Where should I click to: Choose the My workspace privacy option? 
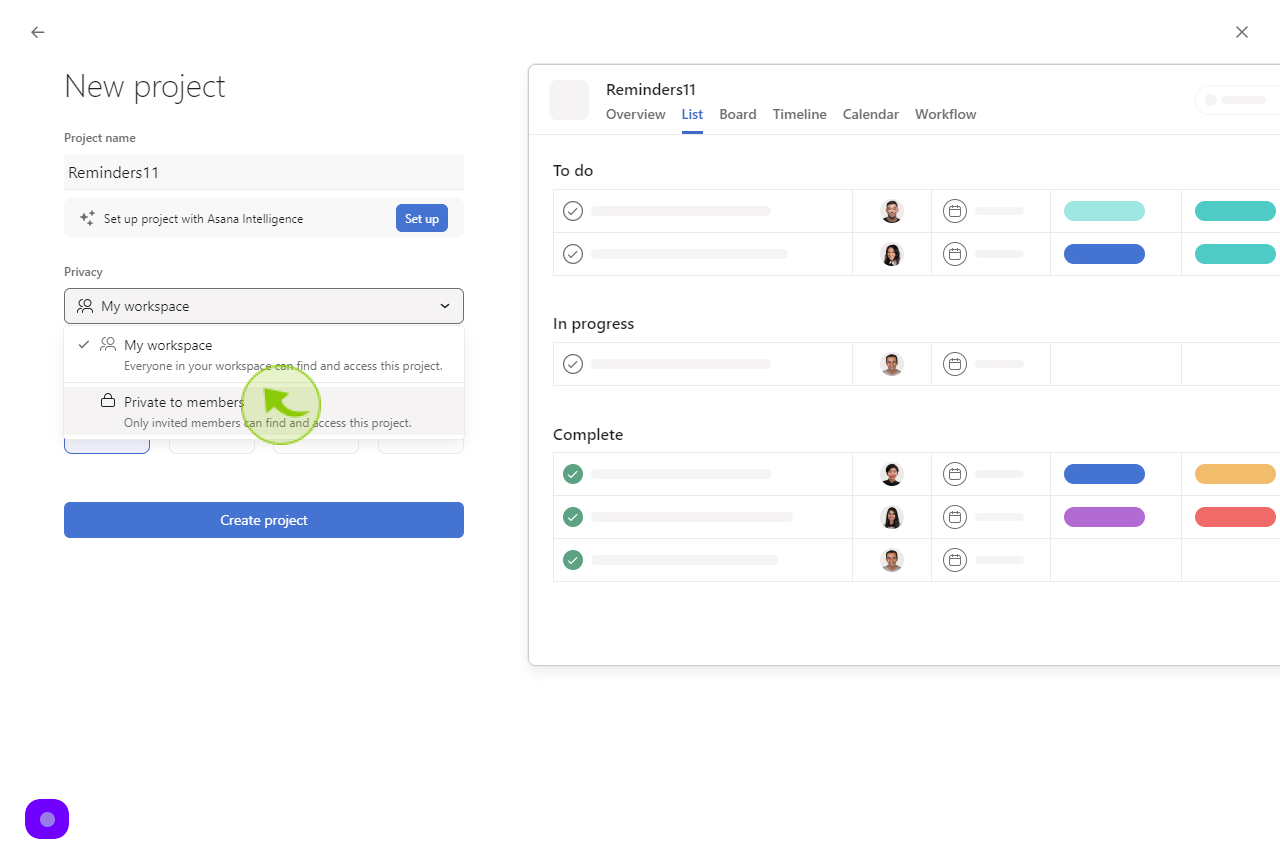[x=264, y=355]
